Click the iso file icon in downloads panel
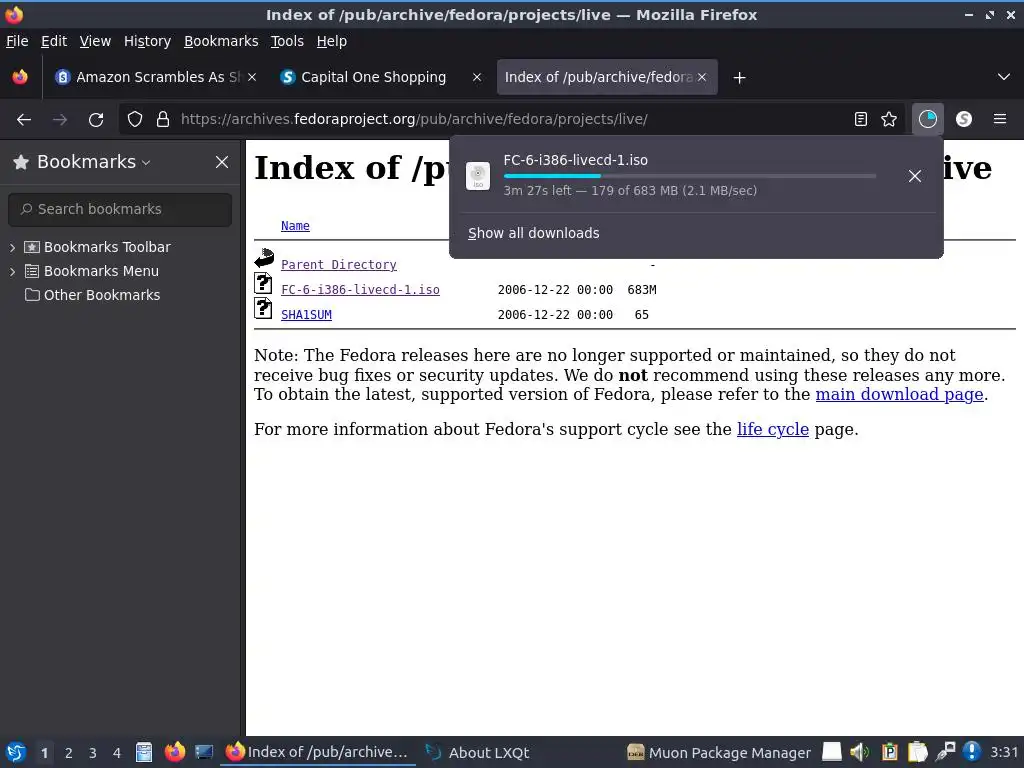The height and width of the screenshot is (768, 1024). (x=477, y=176)
